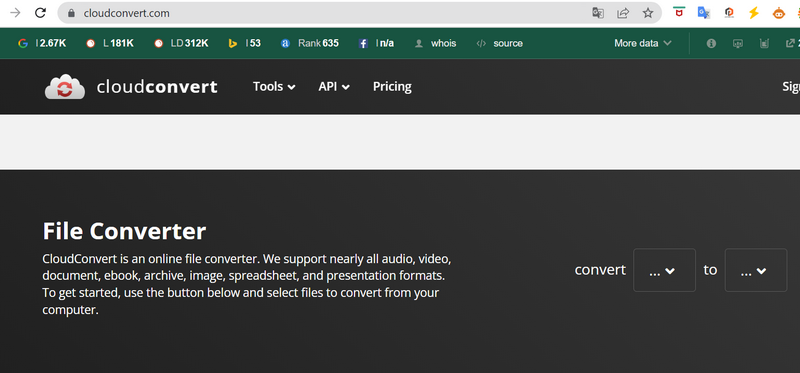Click the cloudconvert brand name
This screenshot has width=800, height=373.
coord(157,87)
